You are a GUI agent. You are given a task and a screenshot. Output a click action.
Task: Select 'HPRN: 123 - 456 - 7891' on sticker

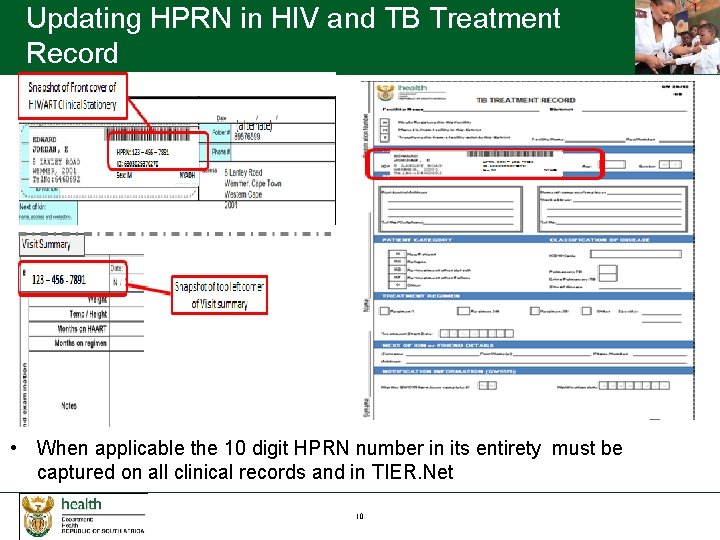[x=142, y=152]
